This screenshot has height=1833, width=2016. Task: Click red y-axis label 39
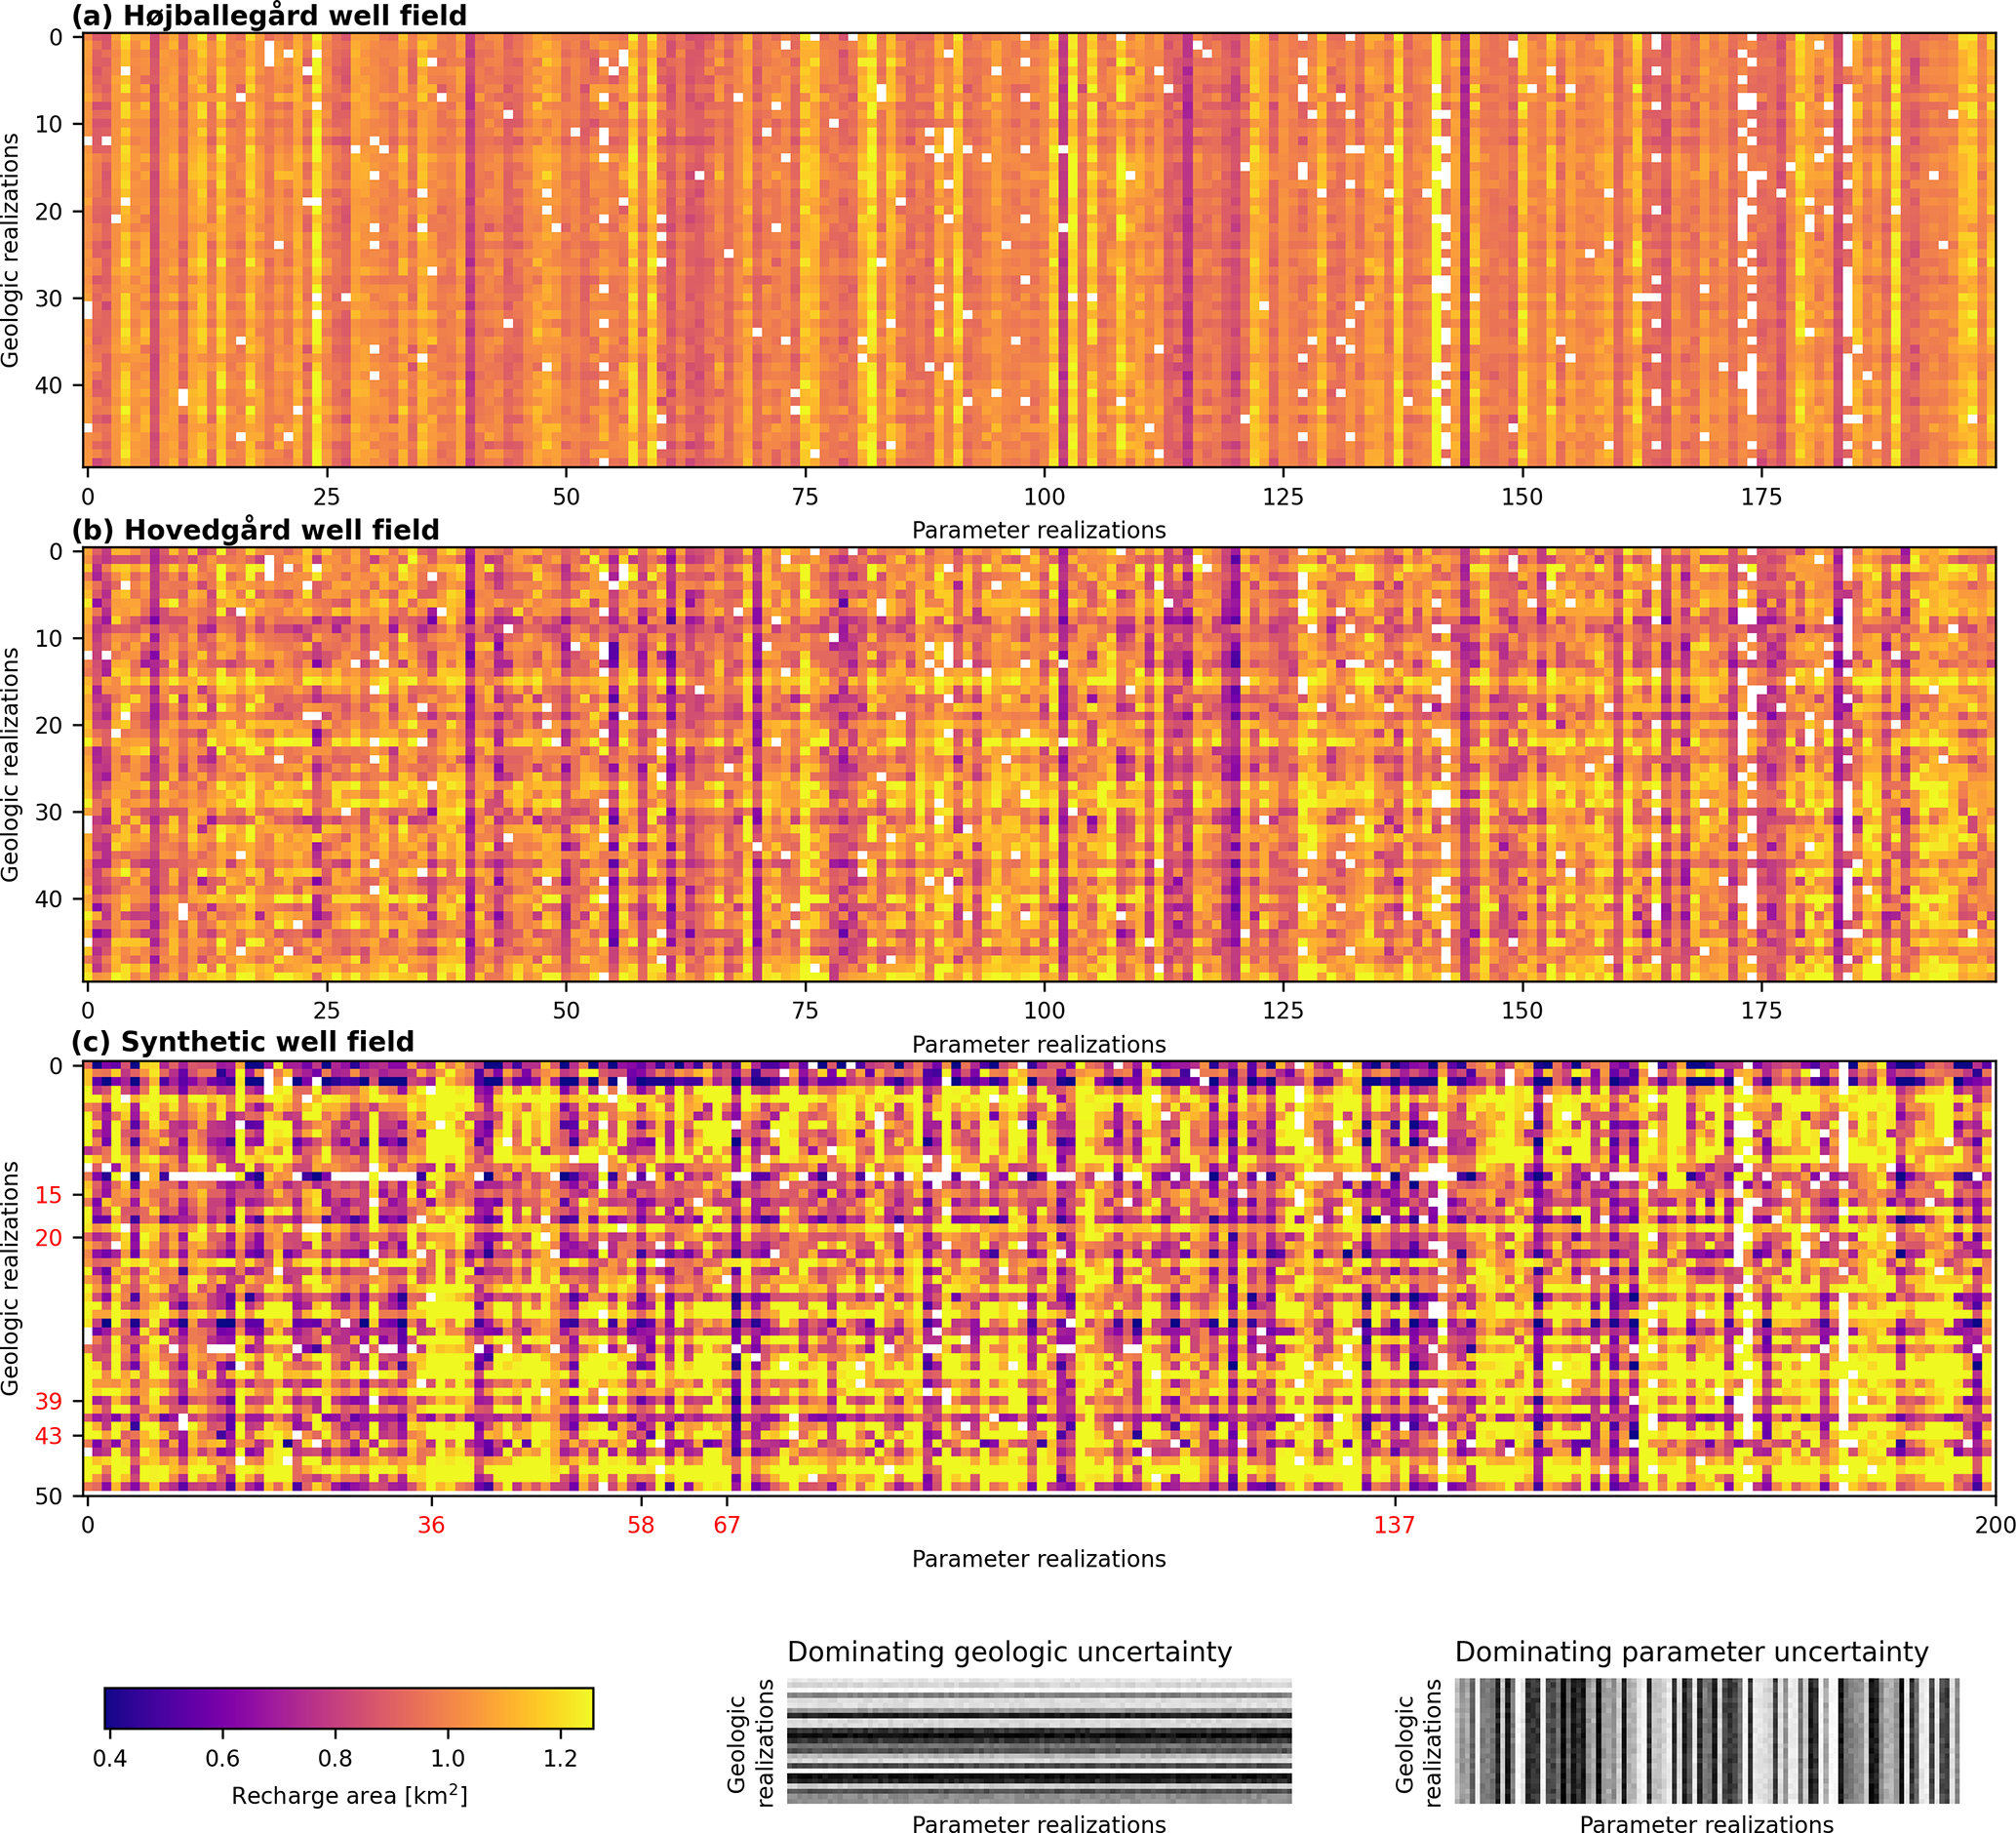pyautogui.click(x=48, y=1402)
